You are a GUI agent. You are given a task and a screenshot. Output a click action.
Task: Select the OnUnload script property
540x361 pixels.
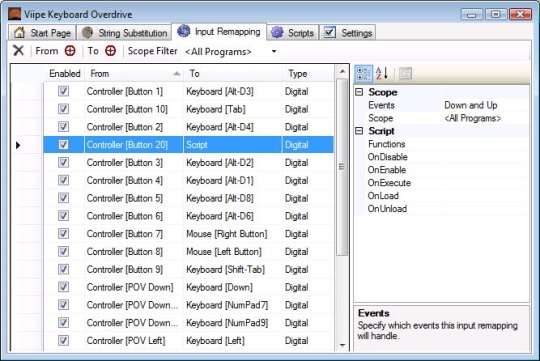[x=387, y=208]
